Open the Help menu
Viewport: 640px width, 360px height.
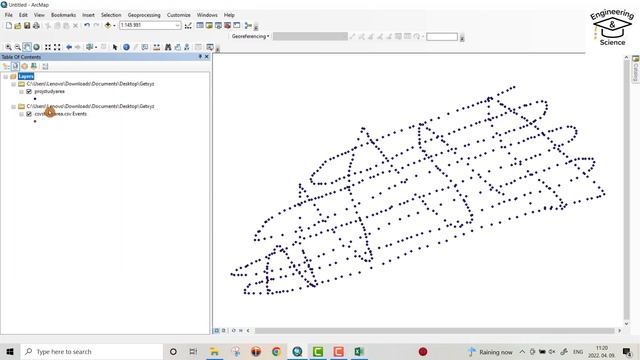point(229,15)
